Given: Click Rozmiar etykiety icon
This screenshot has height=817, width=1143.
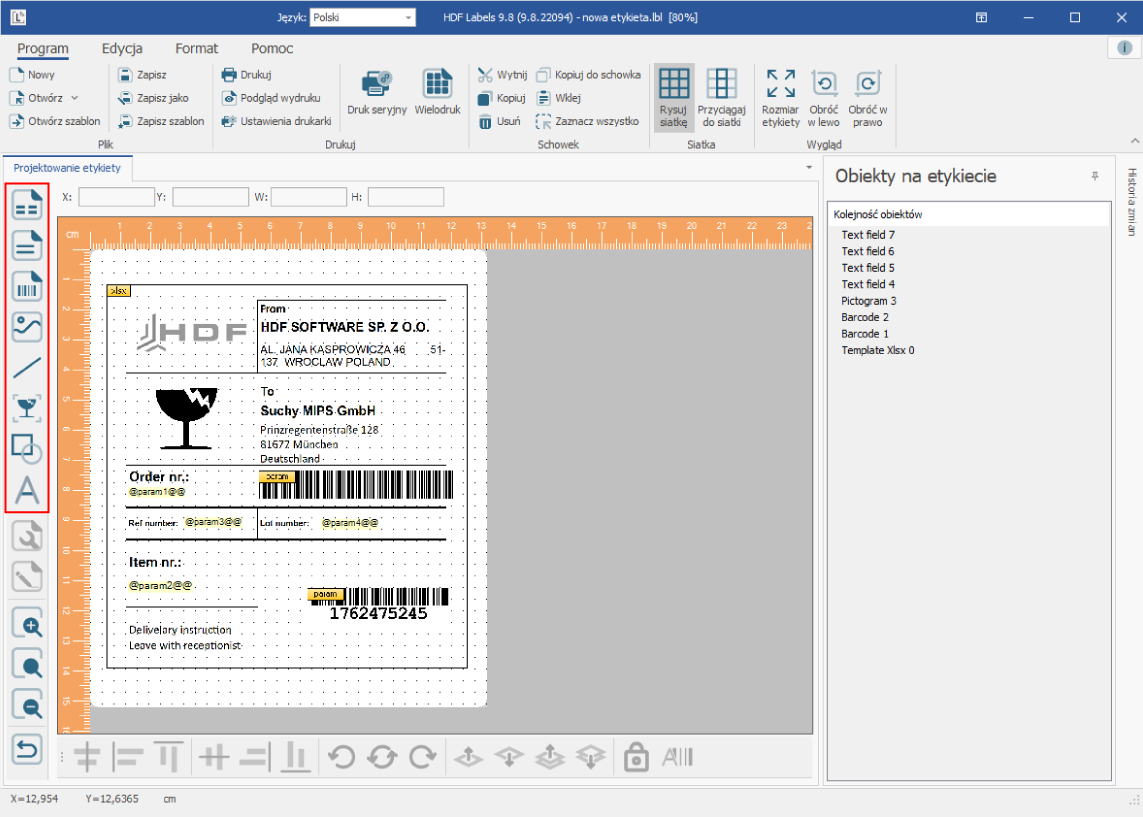Looking at the screenshot, I should point(781,98).
